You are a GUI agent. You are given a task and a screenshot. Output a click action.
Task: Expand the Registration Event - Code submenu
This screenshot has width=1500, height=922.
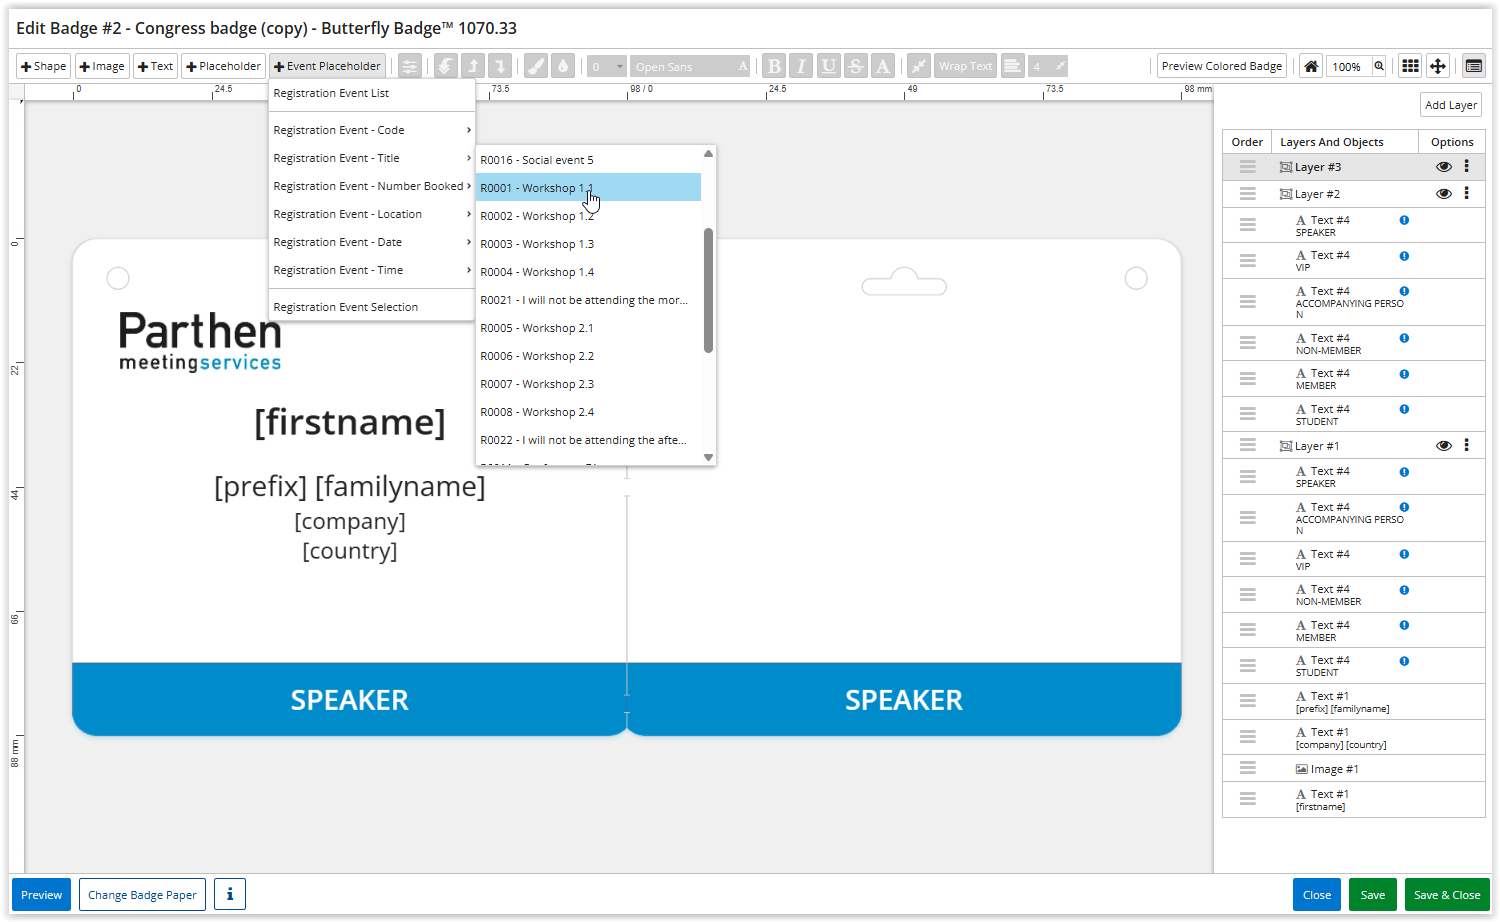371,130
